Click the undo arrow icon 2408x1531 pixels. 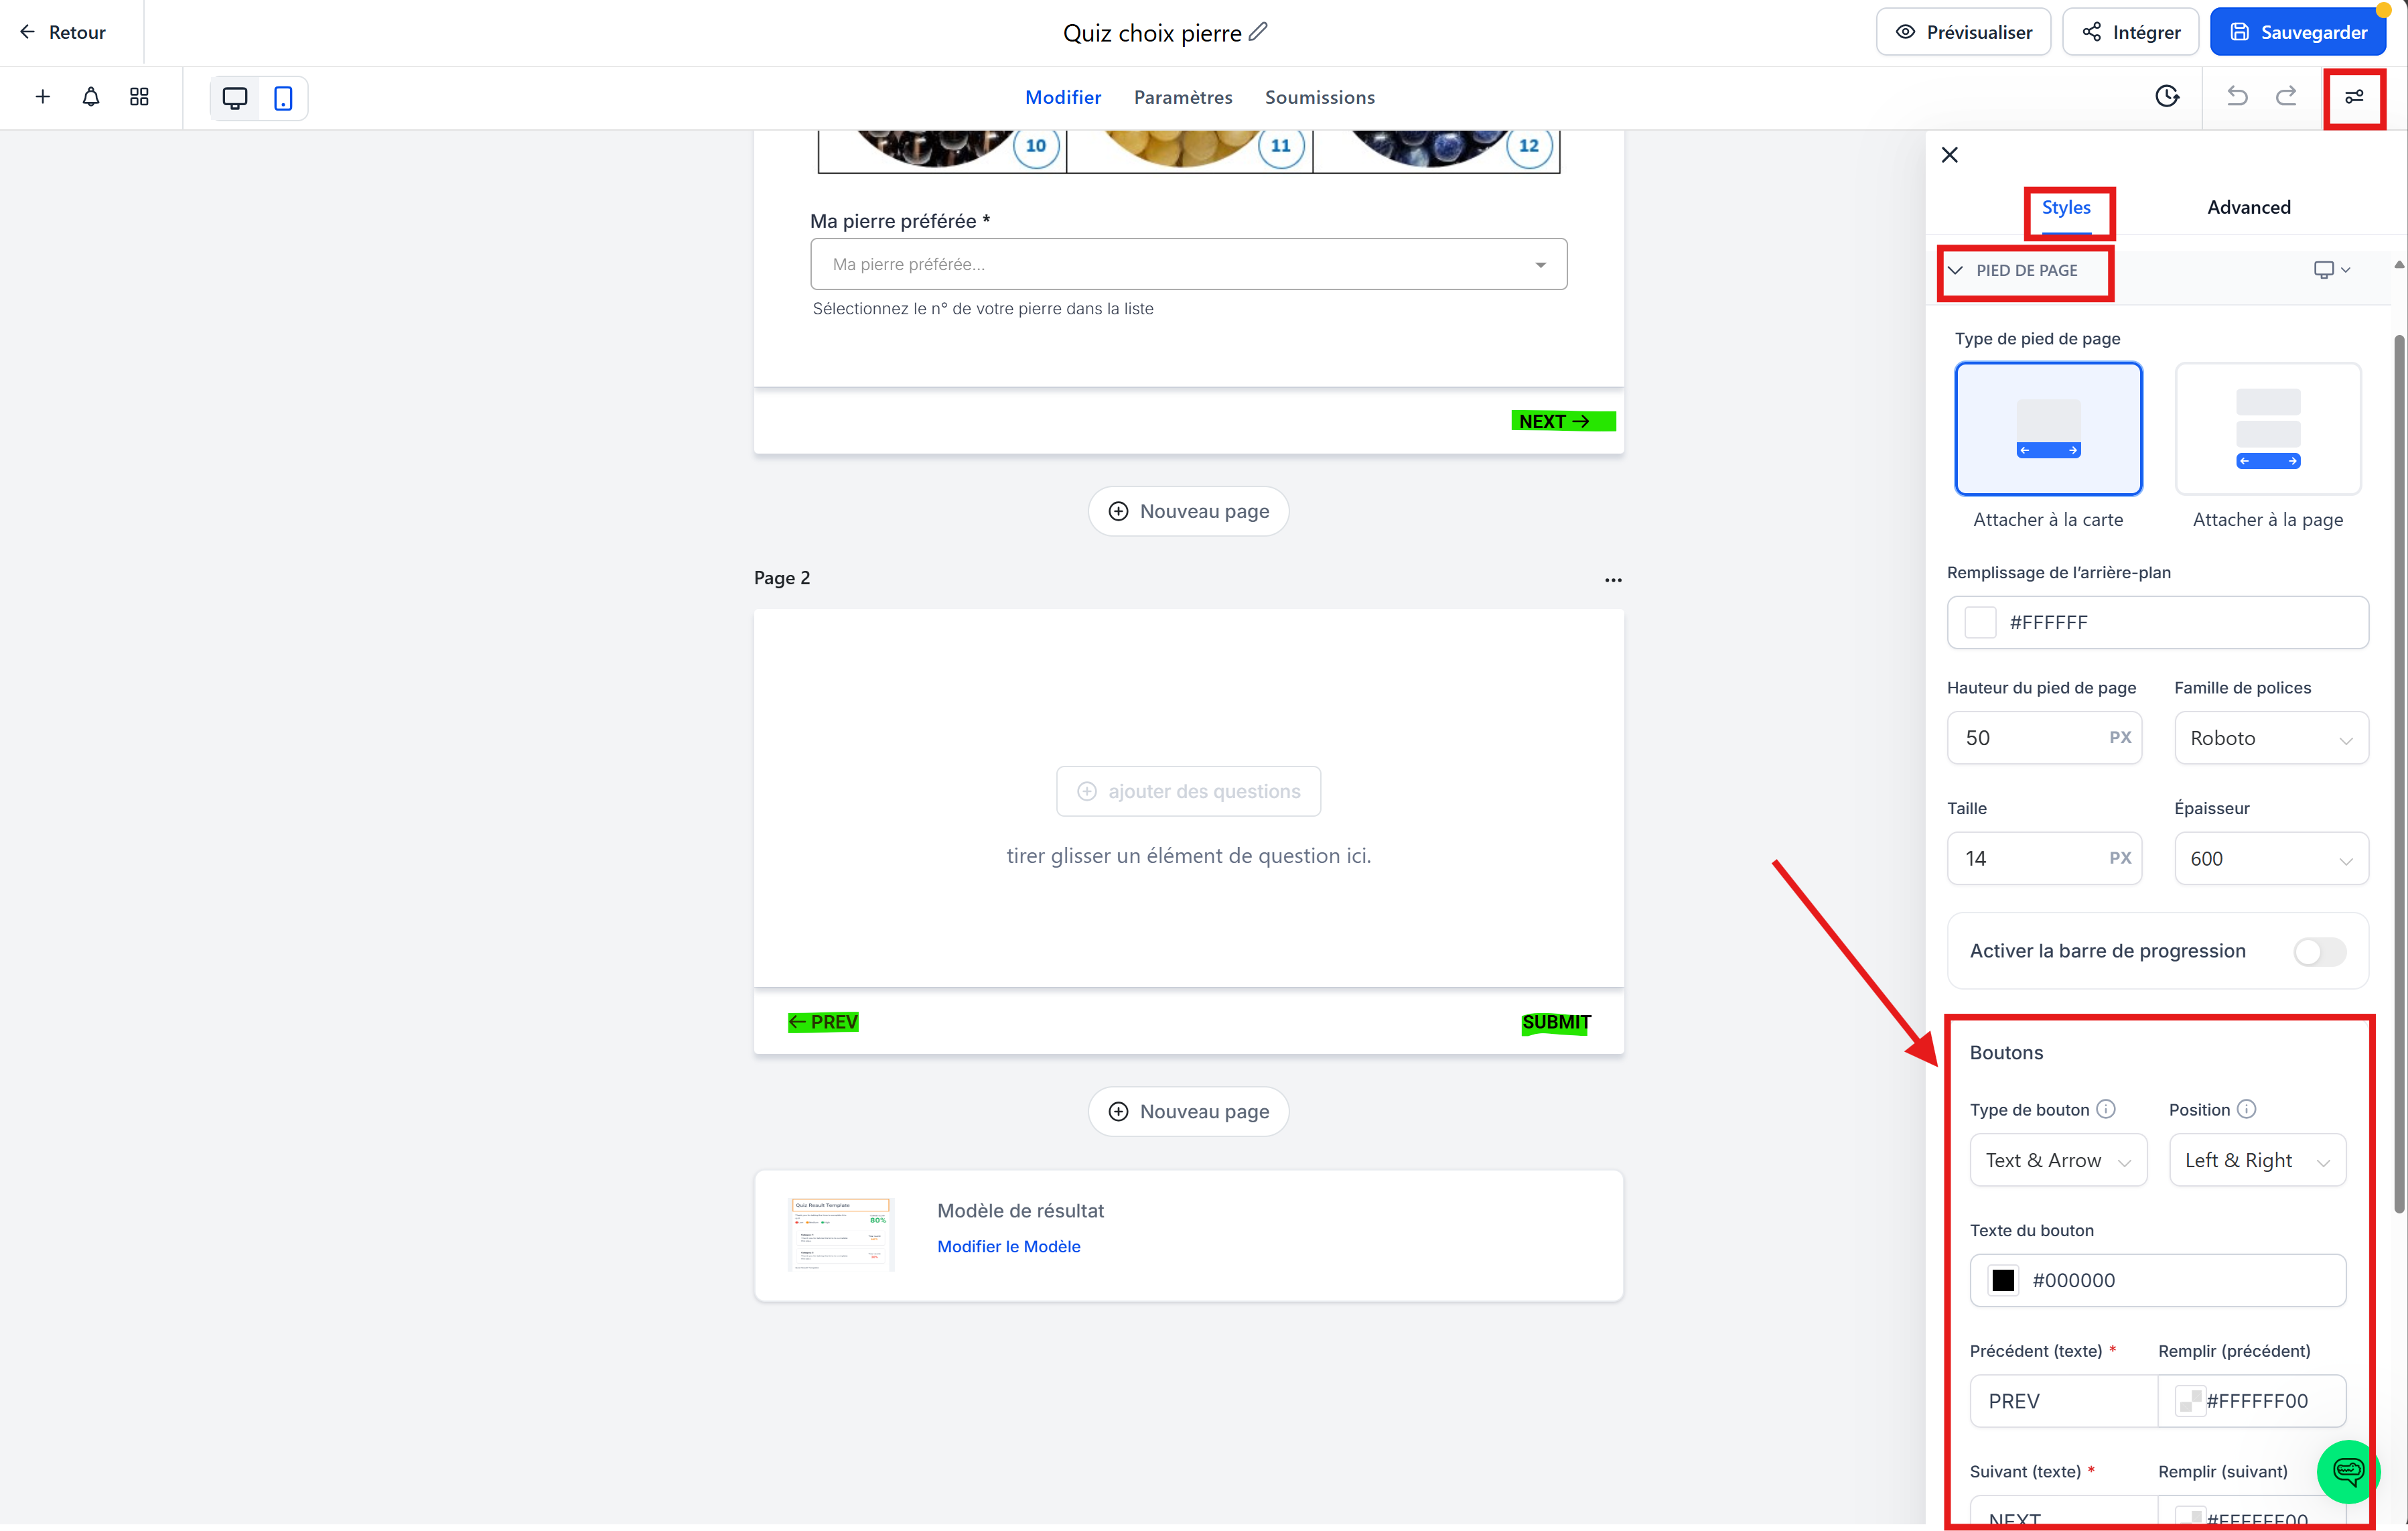(x=2237, y=96)
